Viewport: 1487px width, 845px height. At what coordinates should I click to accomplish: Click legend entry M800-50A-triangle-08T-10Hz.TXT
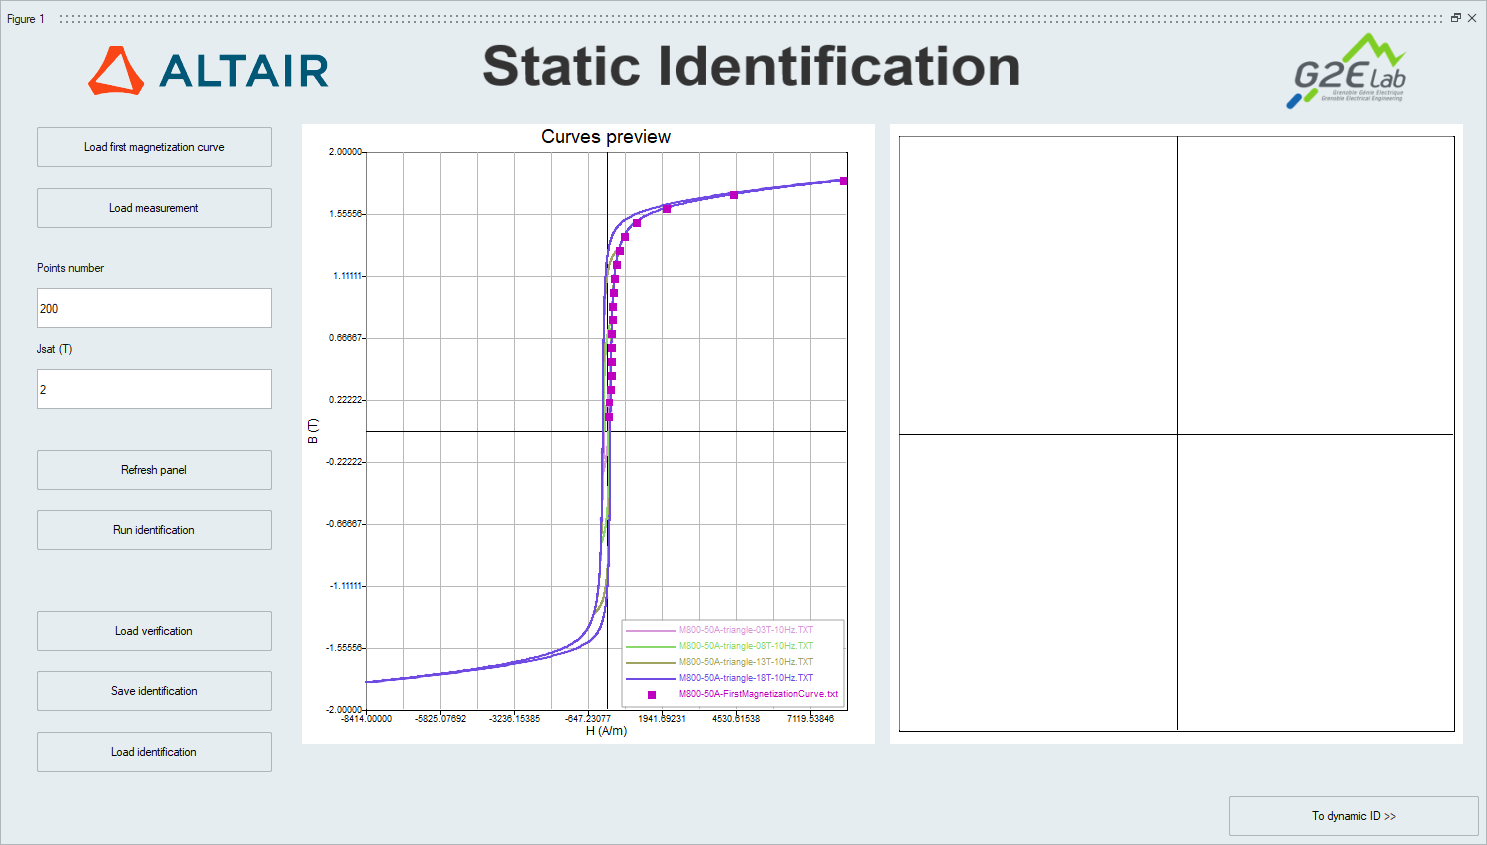[745, 646]
